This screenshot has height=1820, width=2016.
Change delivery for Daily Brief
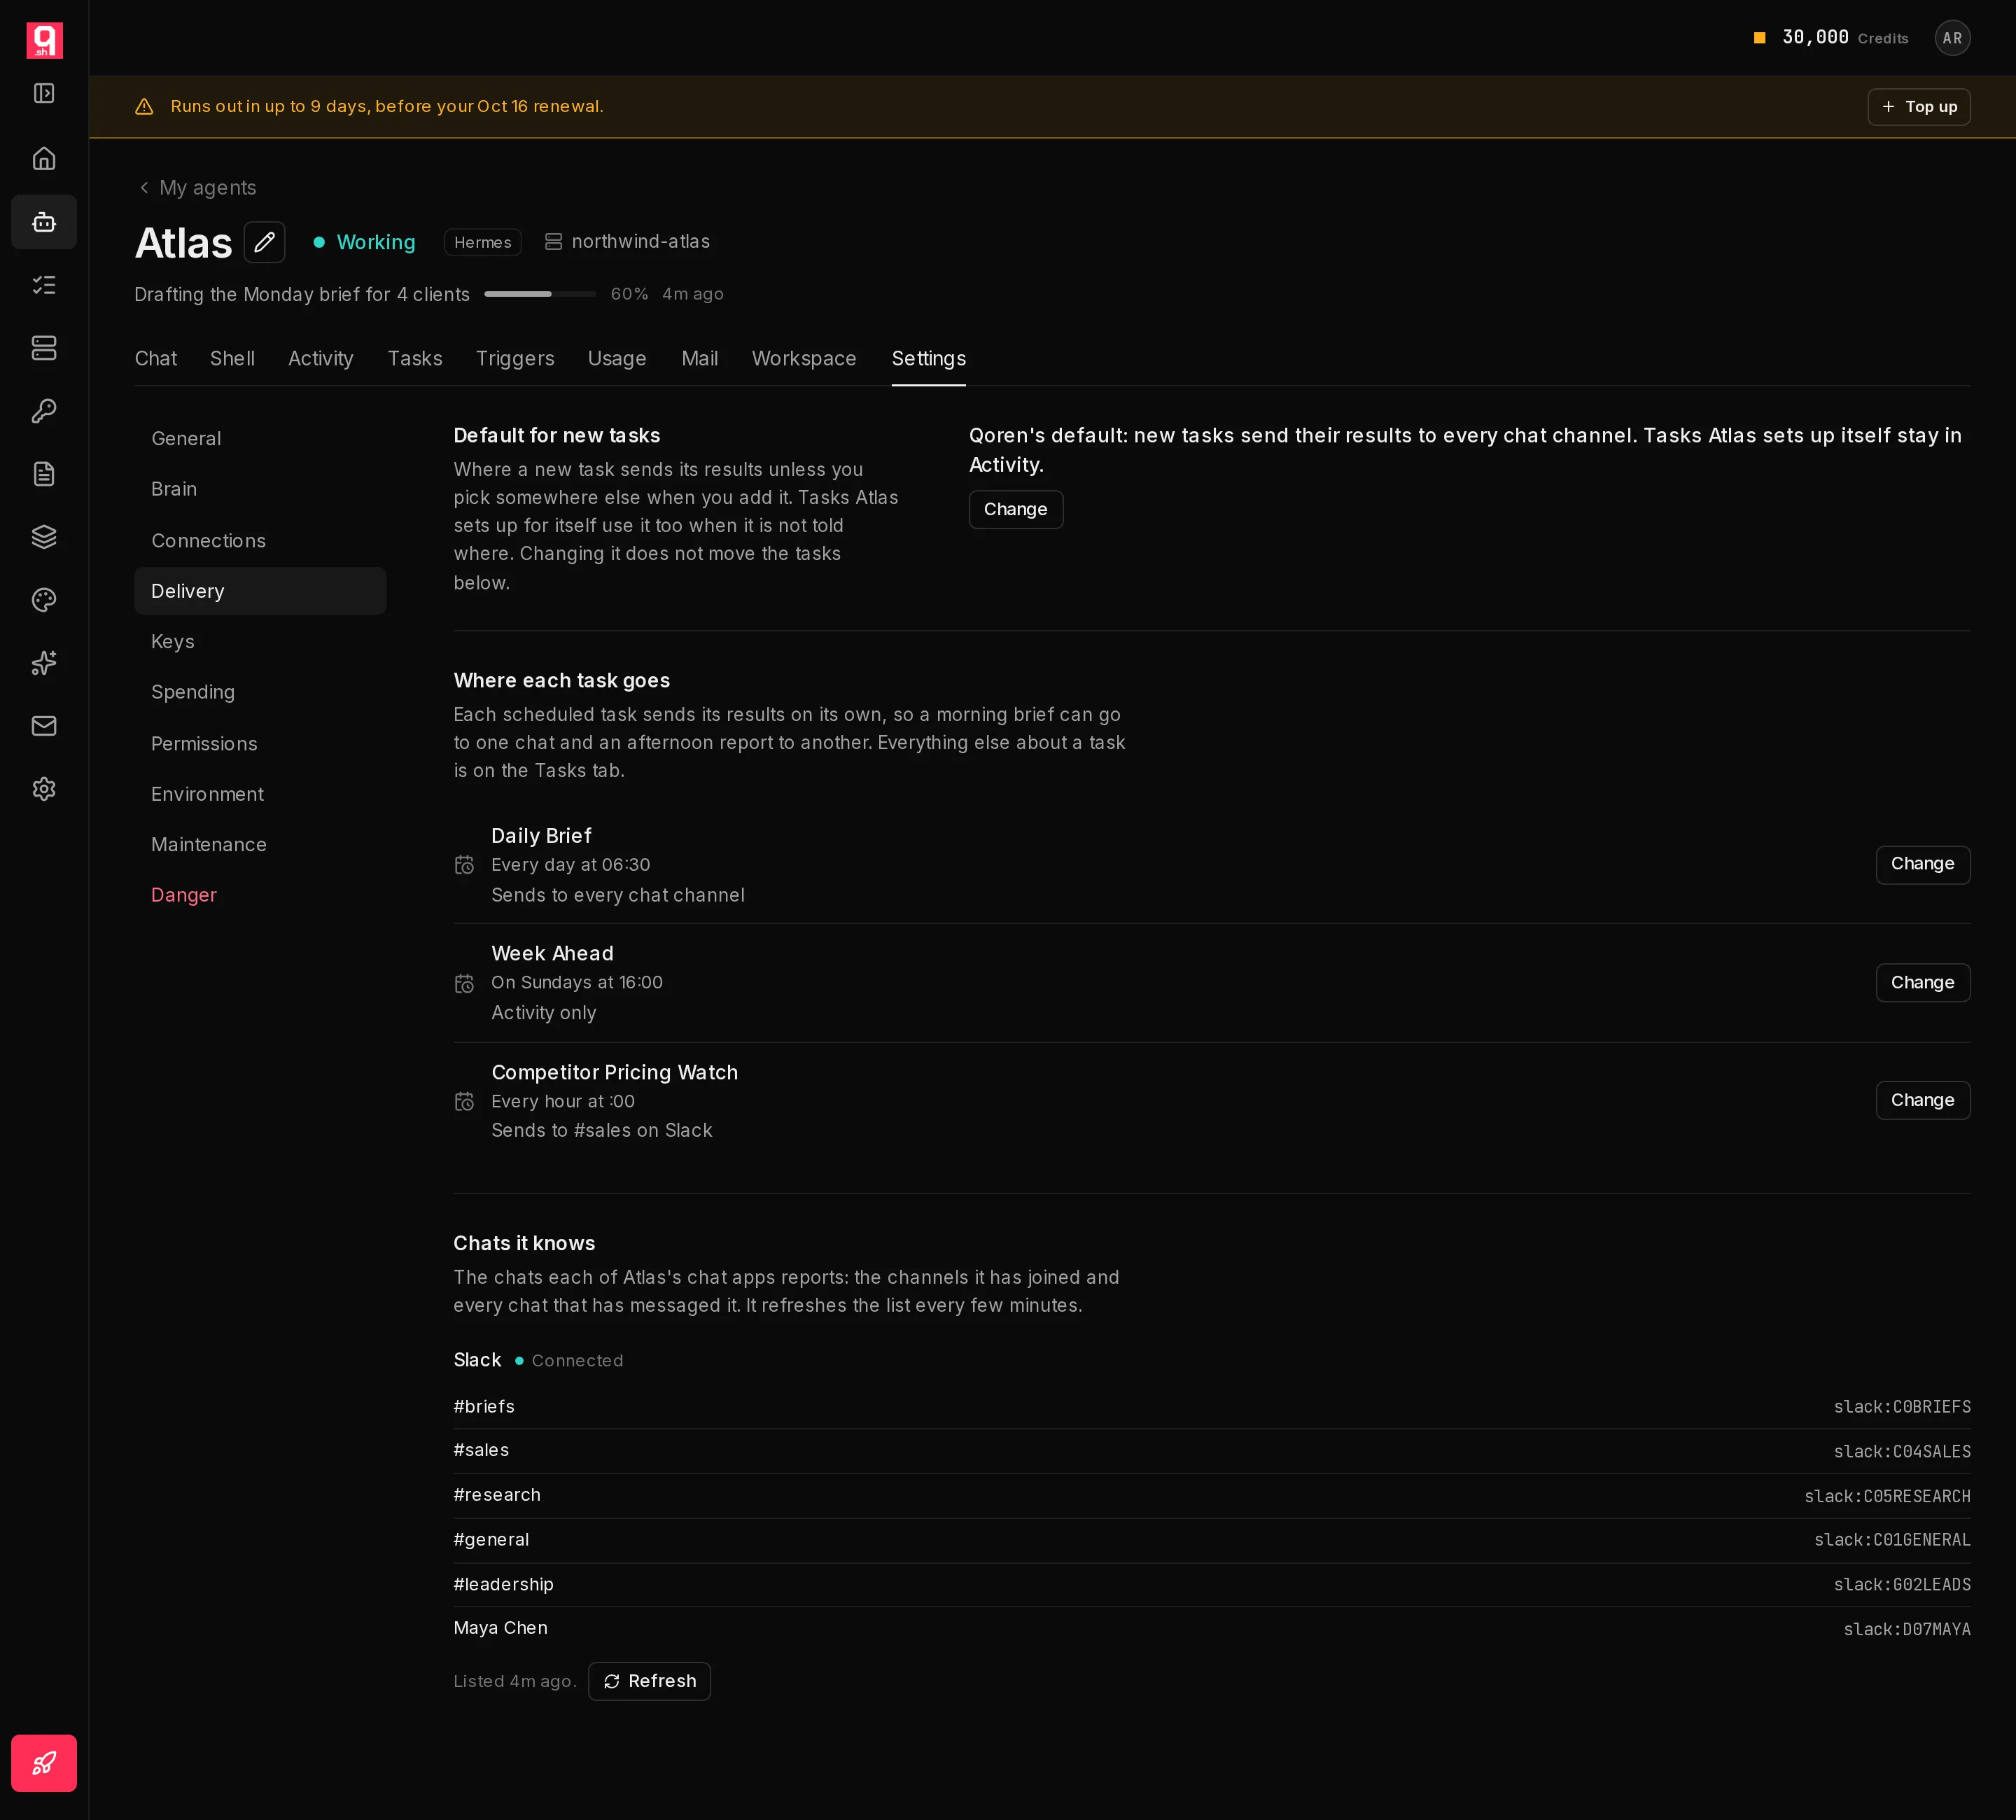coord(1922,864)
